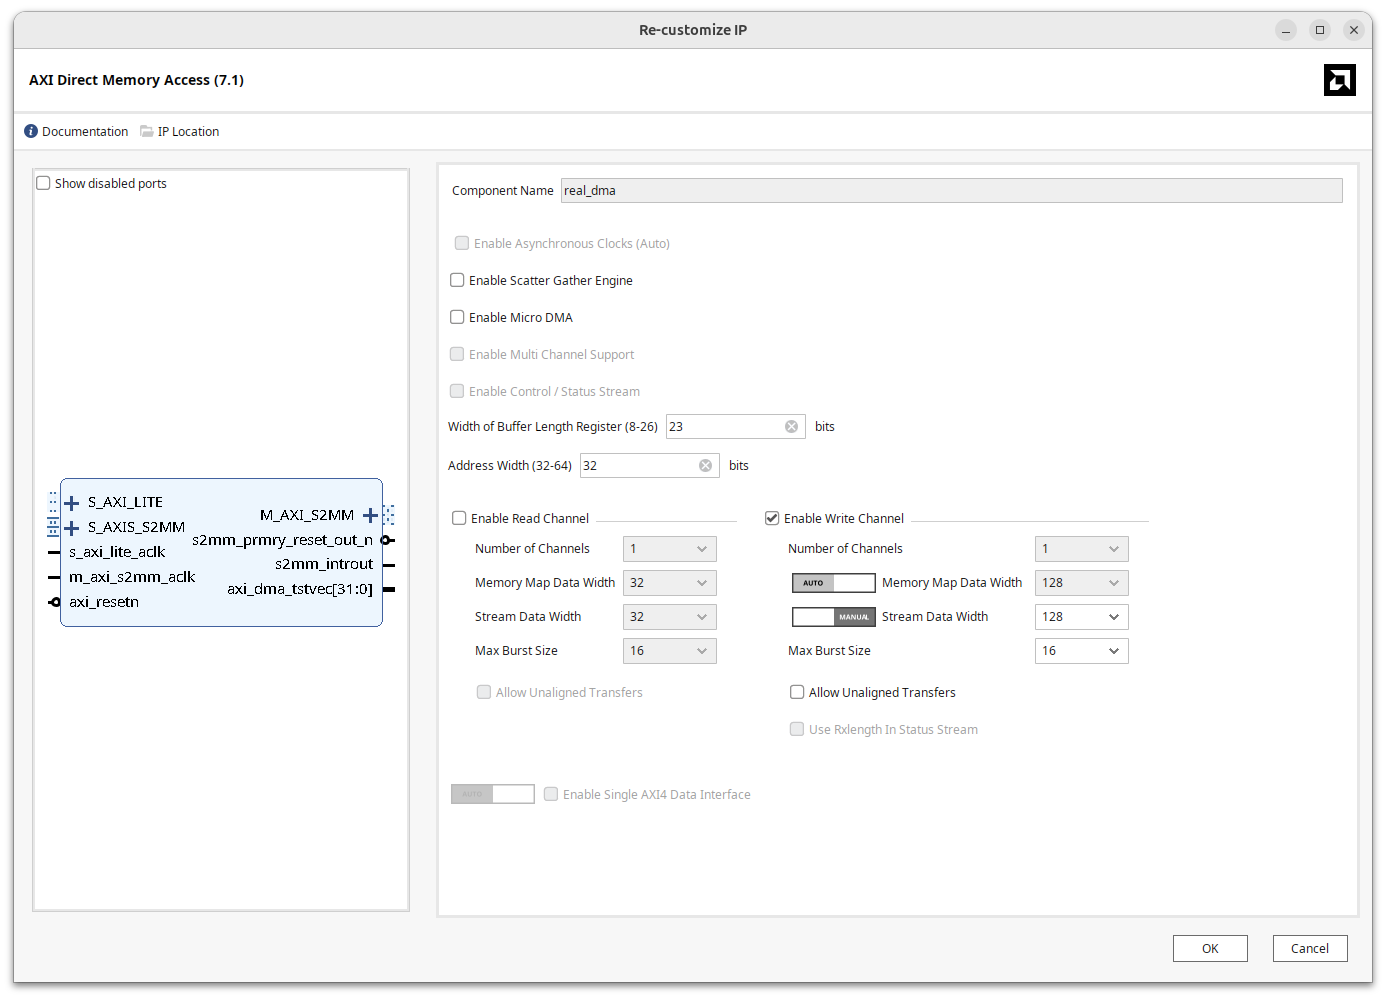The image size is (1386, 999).
Task: Clear the Width of Buffer Length Register value
Action: pyautogui.click(x=791, y=426)
